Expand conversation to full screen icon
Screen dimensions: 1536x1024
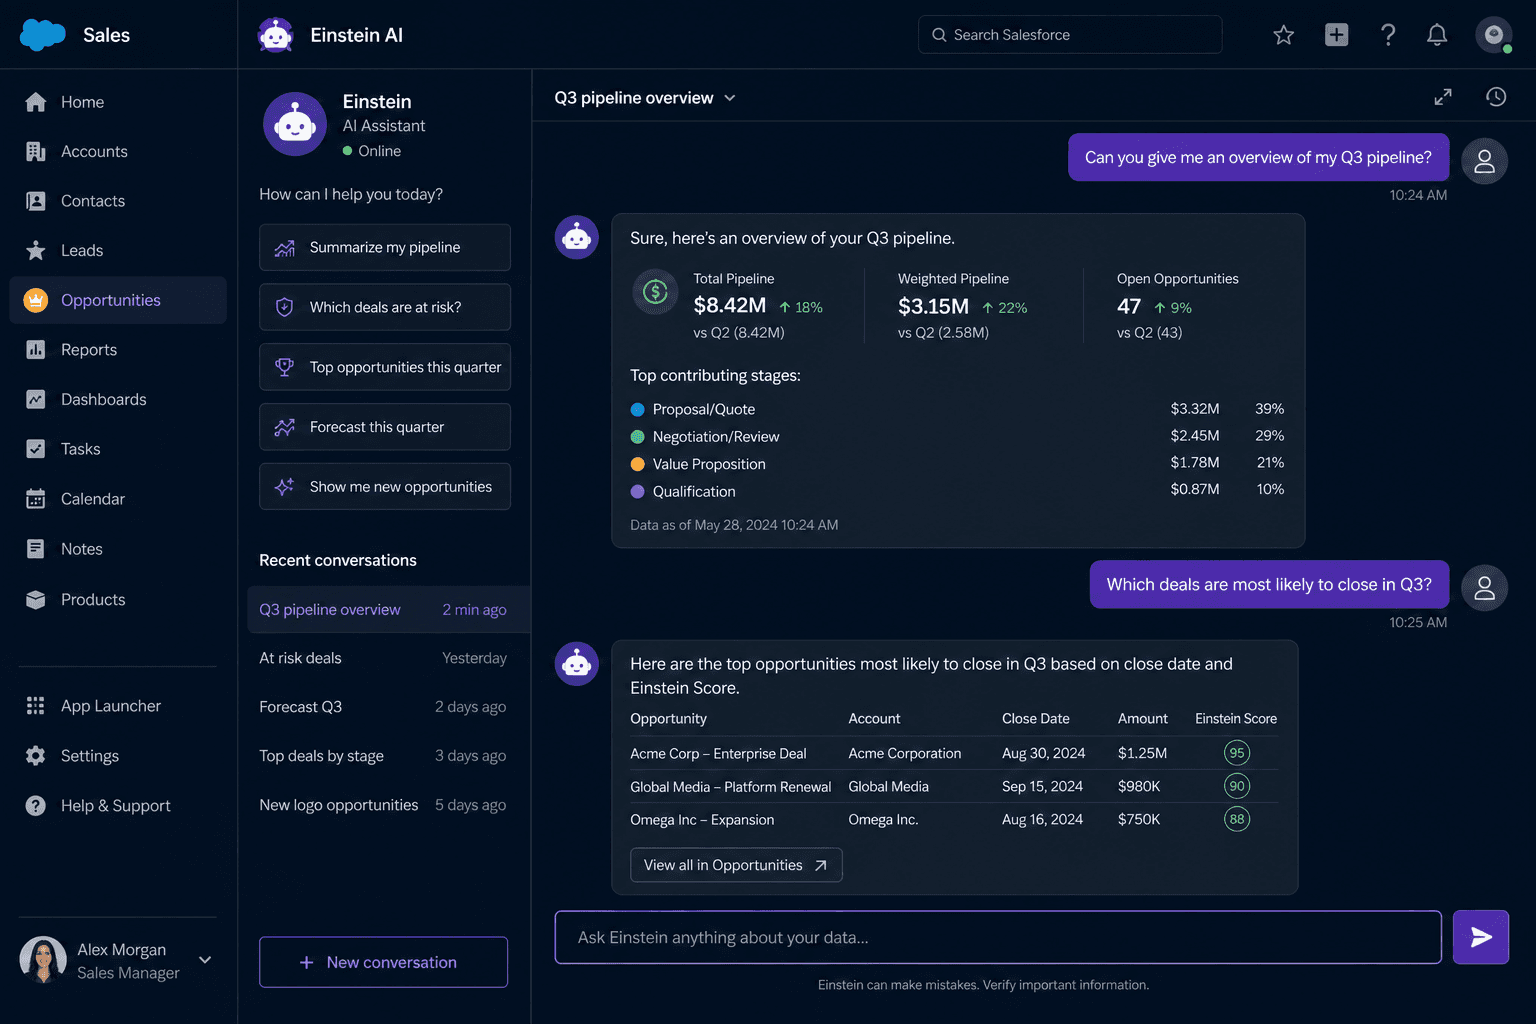[1443, 97]
